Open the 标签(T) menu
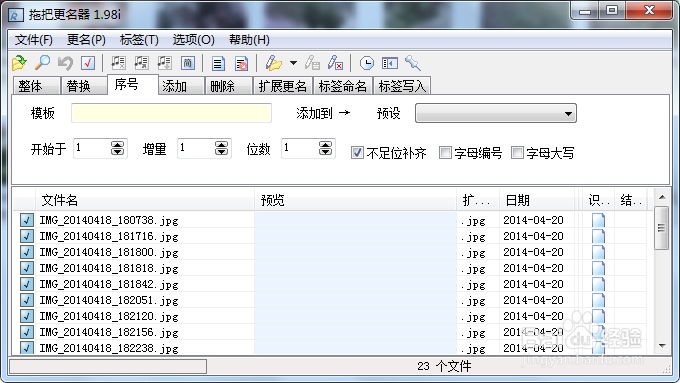 tap(139, 40)
